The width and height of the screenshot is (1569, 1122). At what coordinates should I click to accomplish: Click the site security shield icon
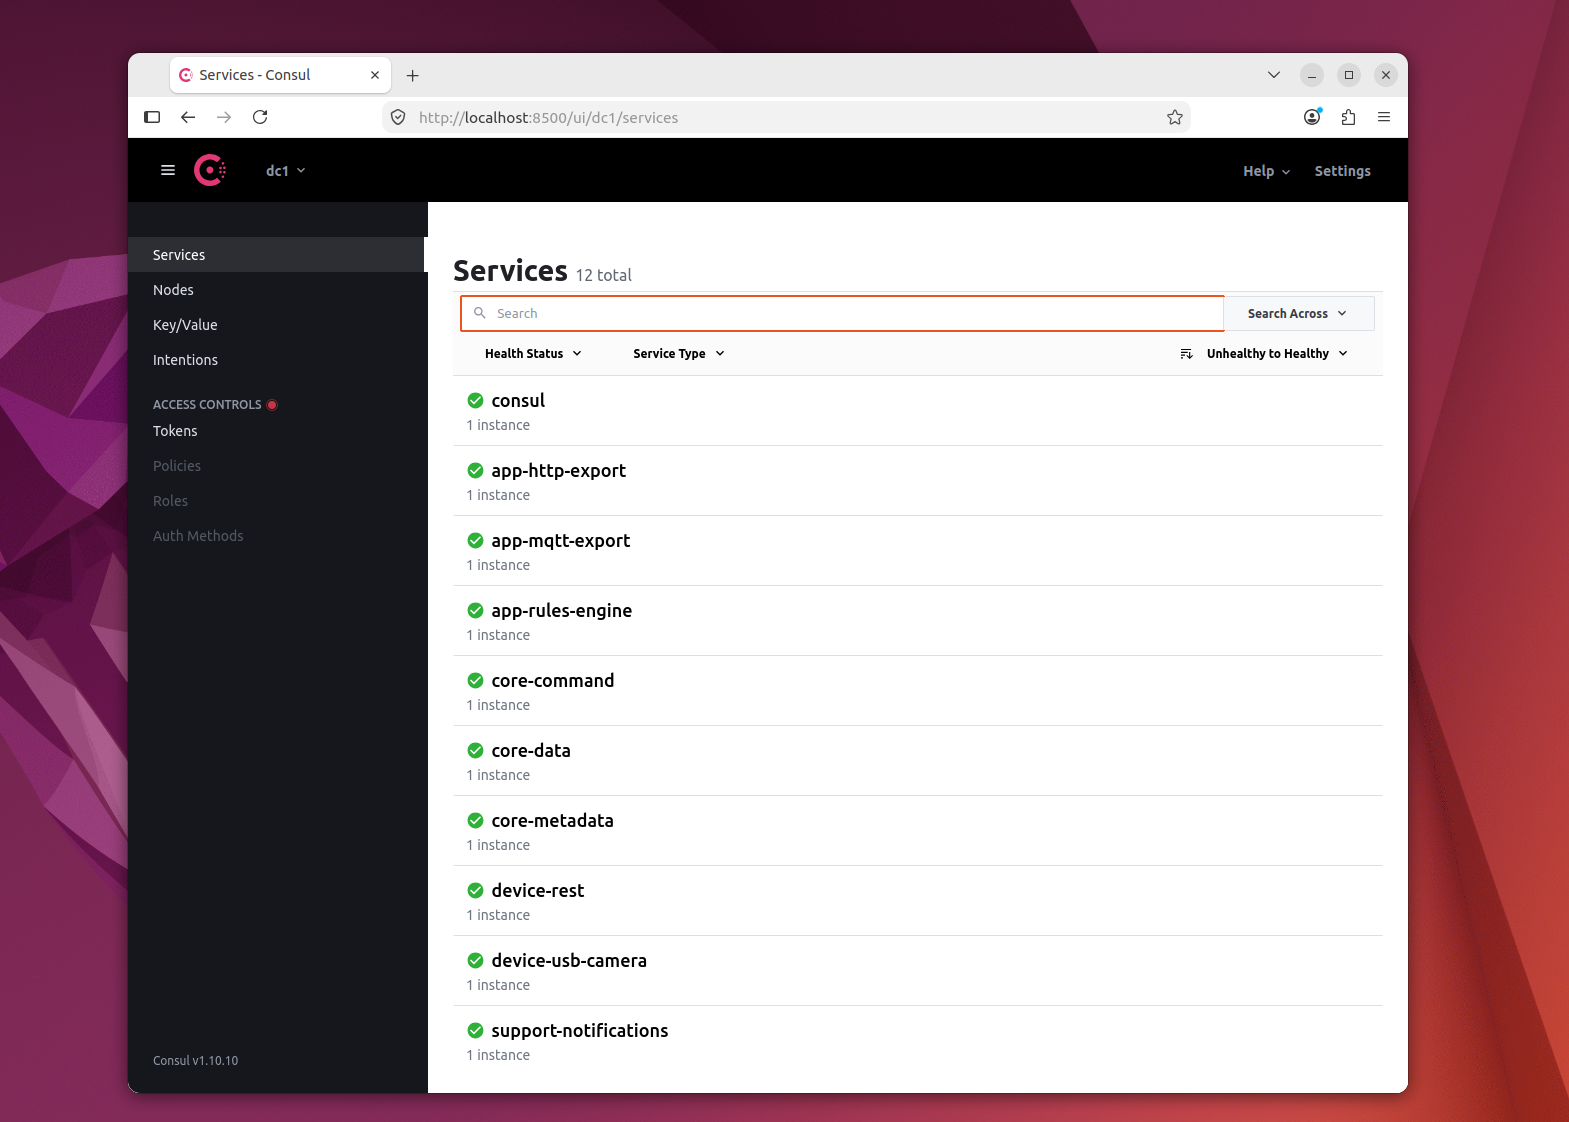point(398,117)
